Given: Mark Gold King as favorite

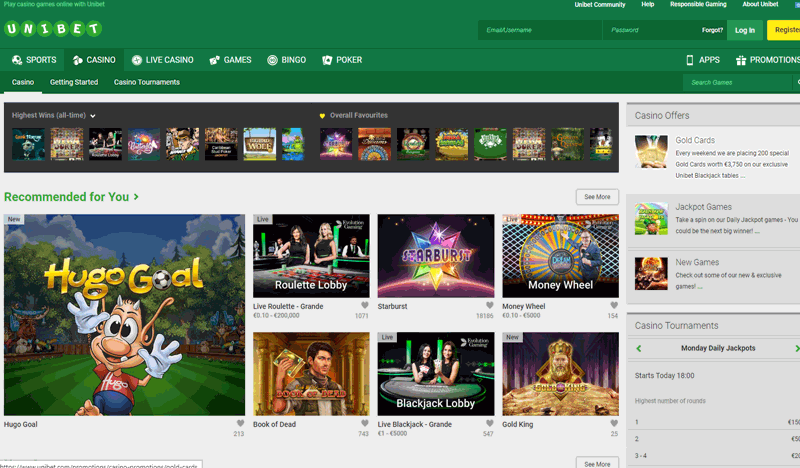Looking at the screenshot, I should 614,423.
